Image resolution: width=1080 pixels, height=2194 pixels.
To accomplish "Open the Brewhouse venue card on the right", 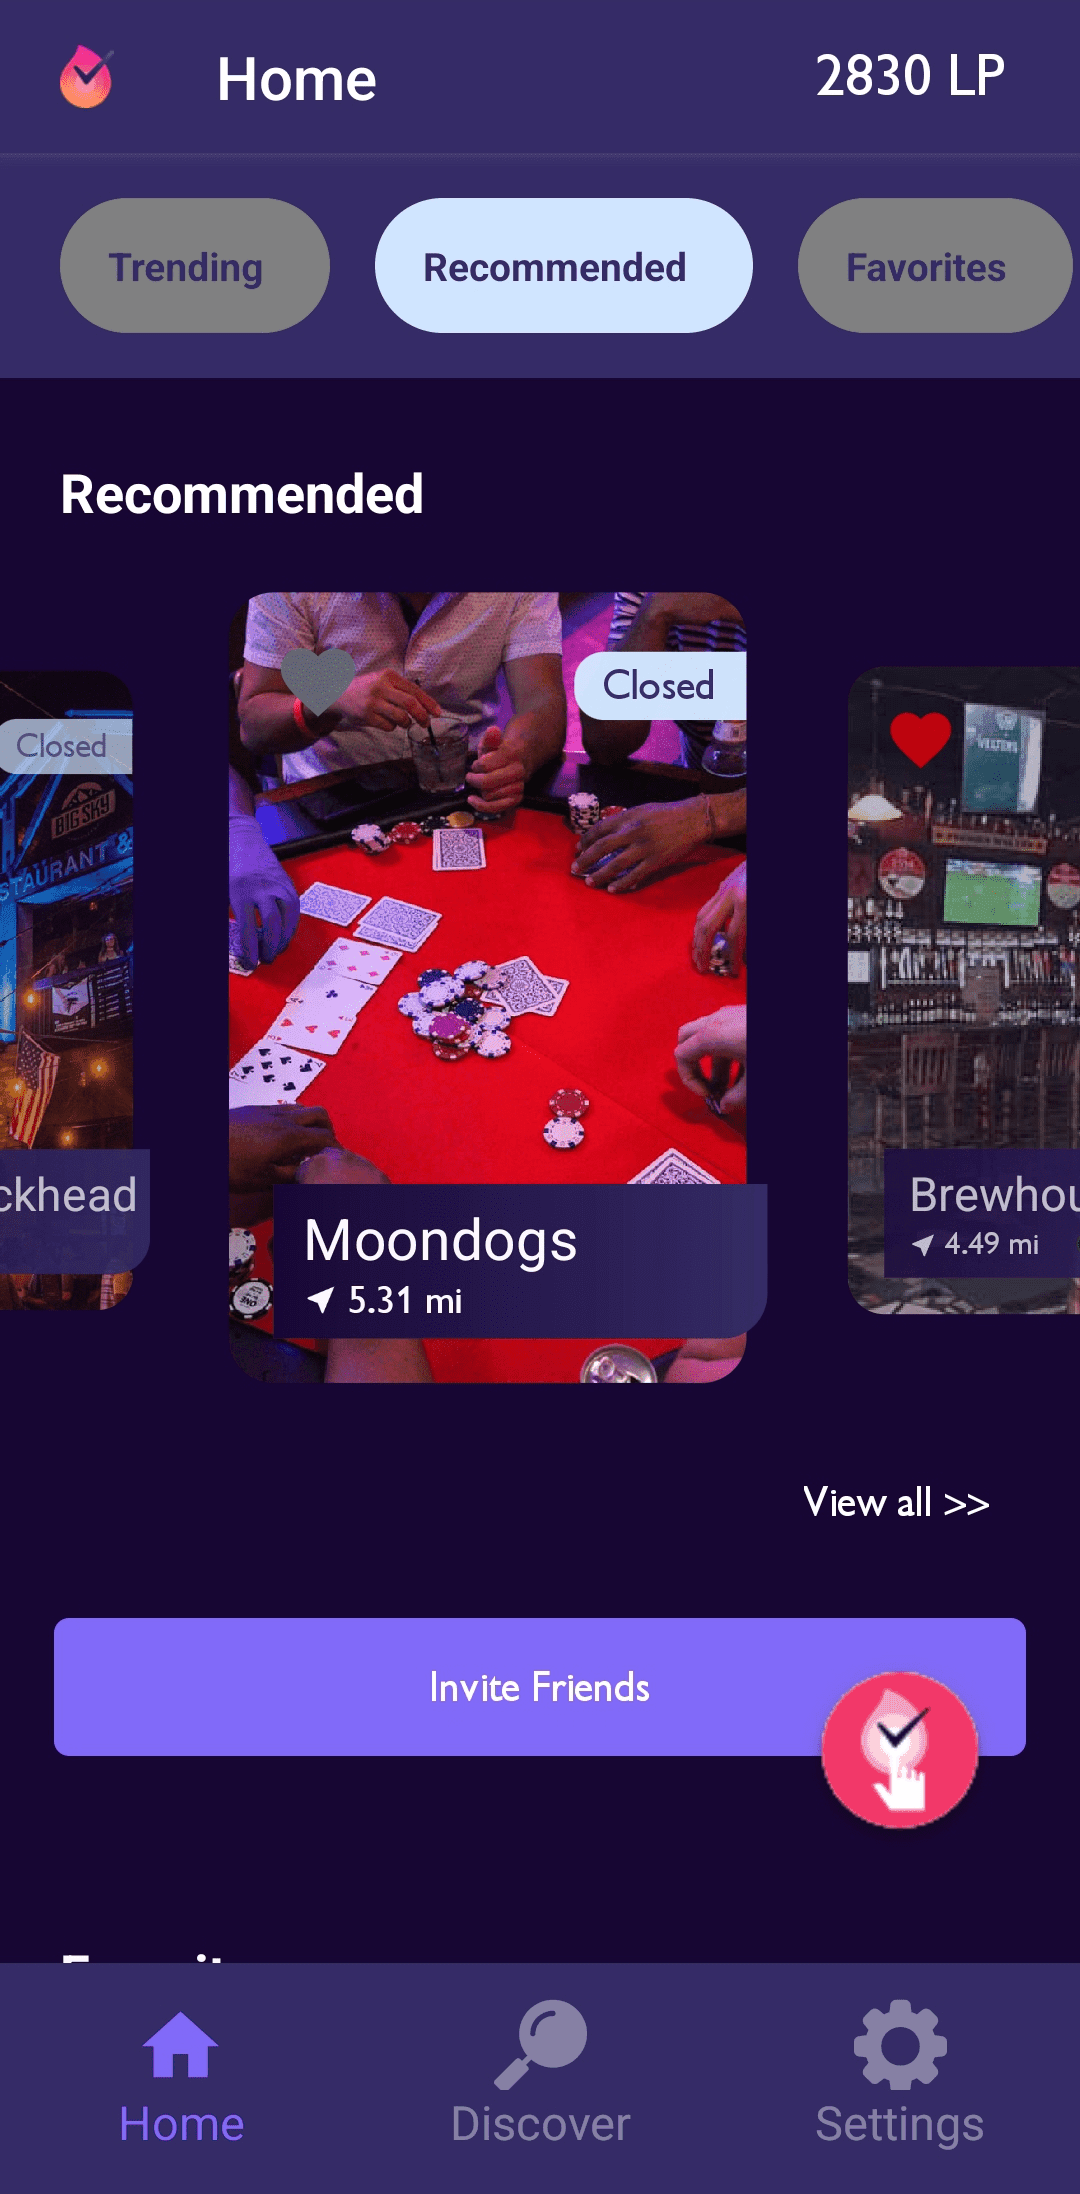I will click(x=964, y=990).
